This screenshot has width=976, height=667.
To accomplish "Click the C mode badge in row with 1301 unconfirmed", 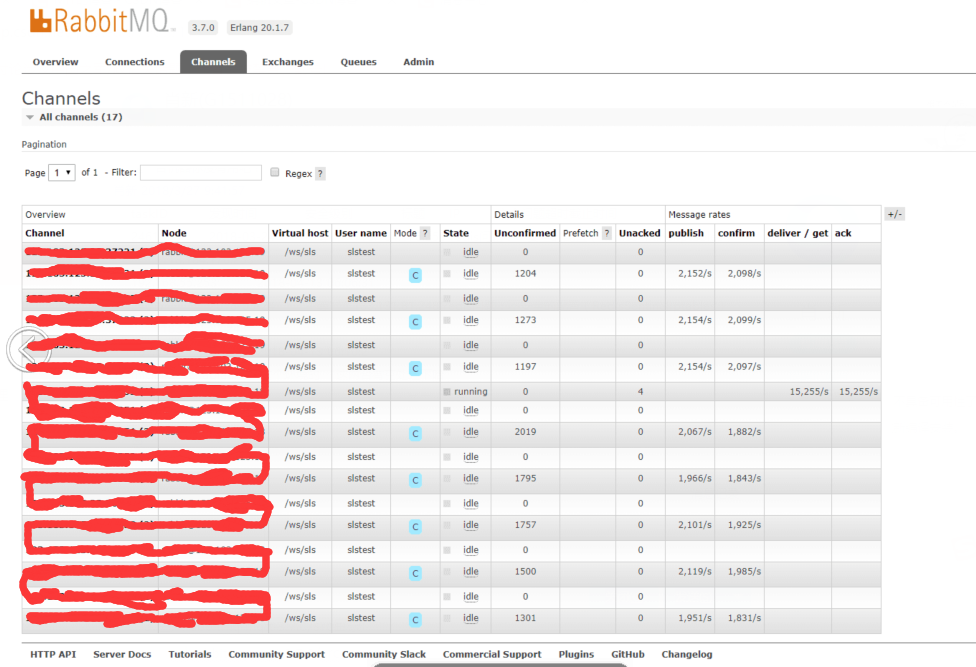I will (415, 620).
